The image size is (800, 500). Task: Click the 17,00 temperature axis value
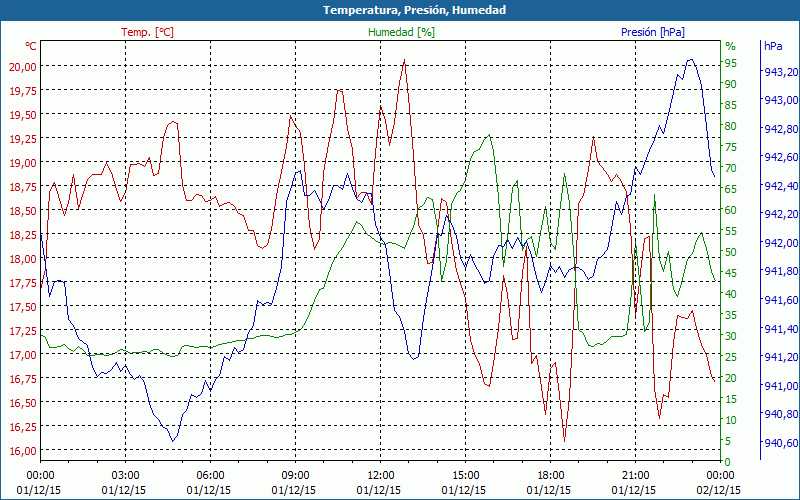pos(23,354)
